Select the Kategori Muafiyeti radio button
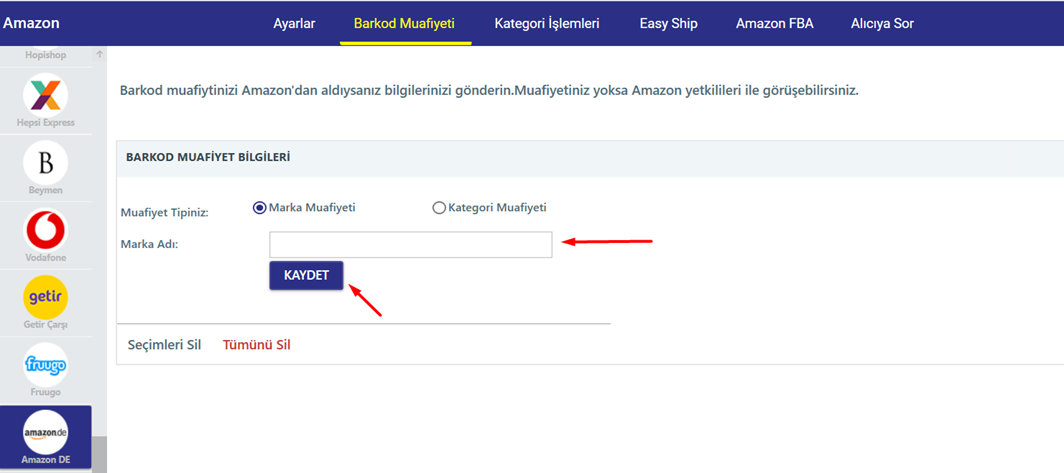 438,208
